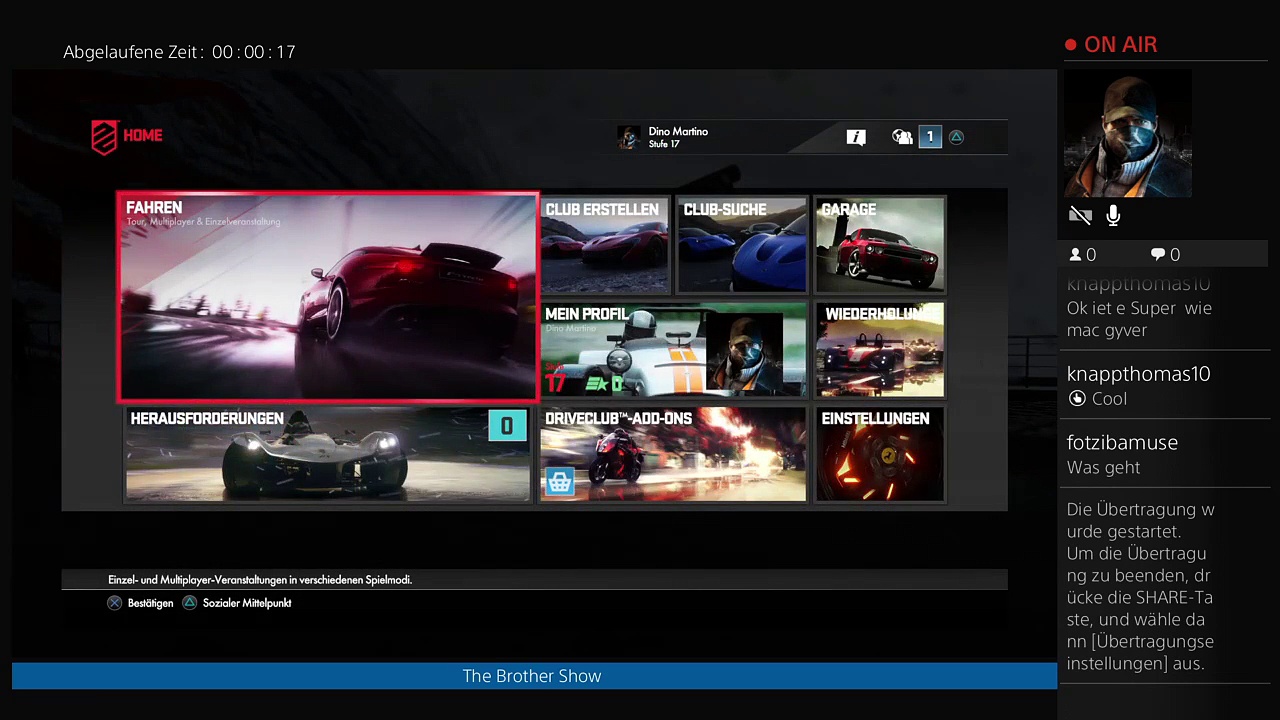This screenshot has width=1280, height=720.
Task: Click the cross button icon beside Bestätigen
Action: point(115,603)
